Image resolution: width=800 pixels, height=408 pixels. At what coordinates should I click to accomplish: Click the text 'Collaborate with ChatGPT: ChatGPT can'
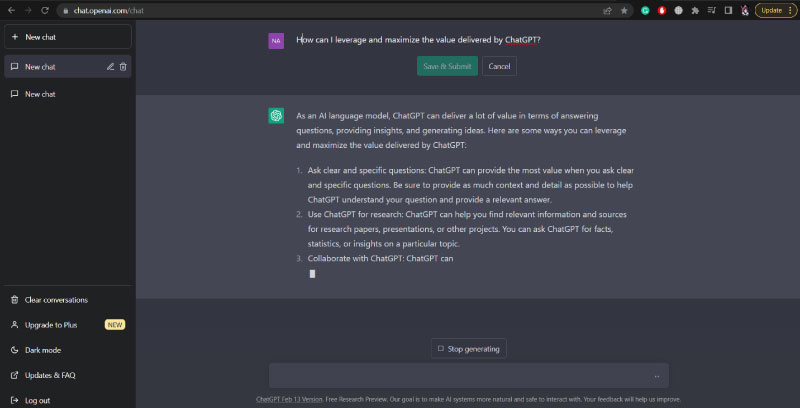(381, 259)
